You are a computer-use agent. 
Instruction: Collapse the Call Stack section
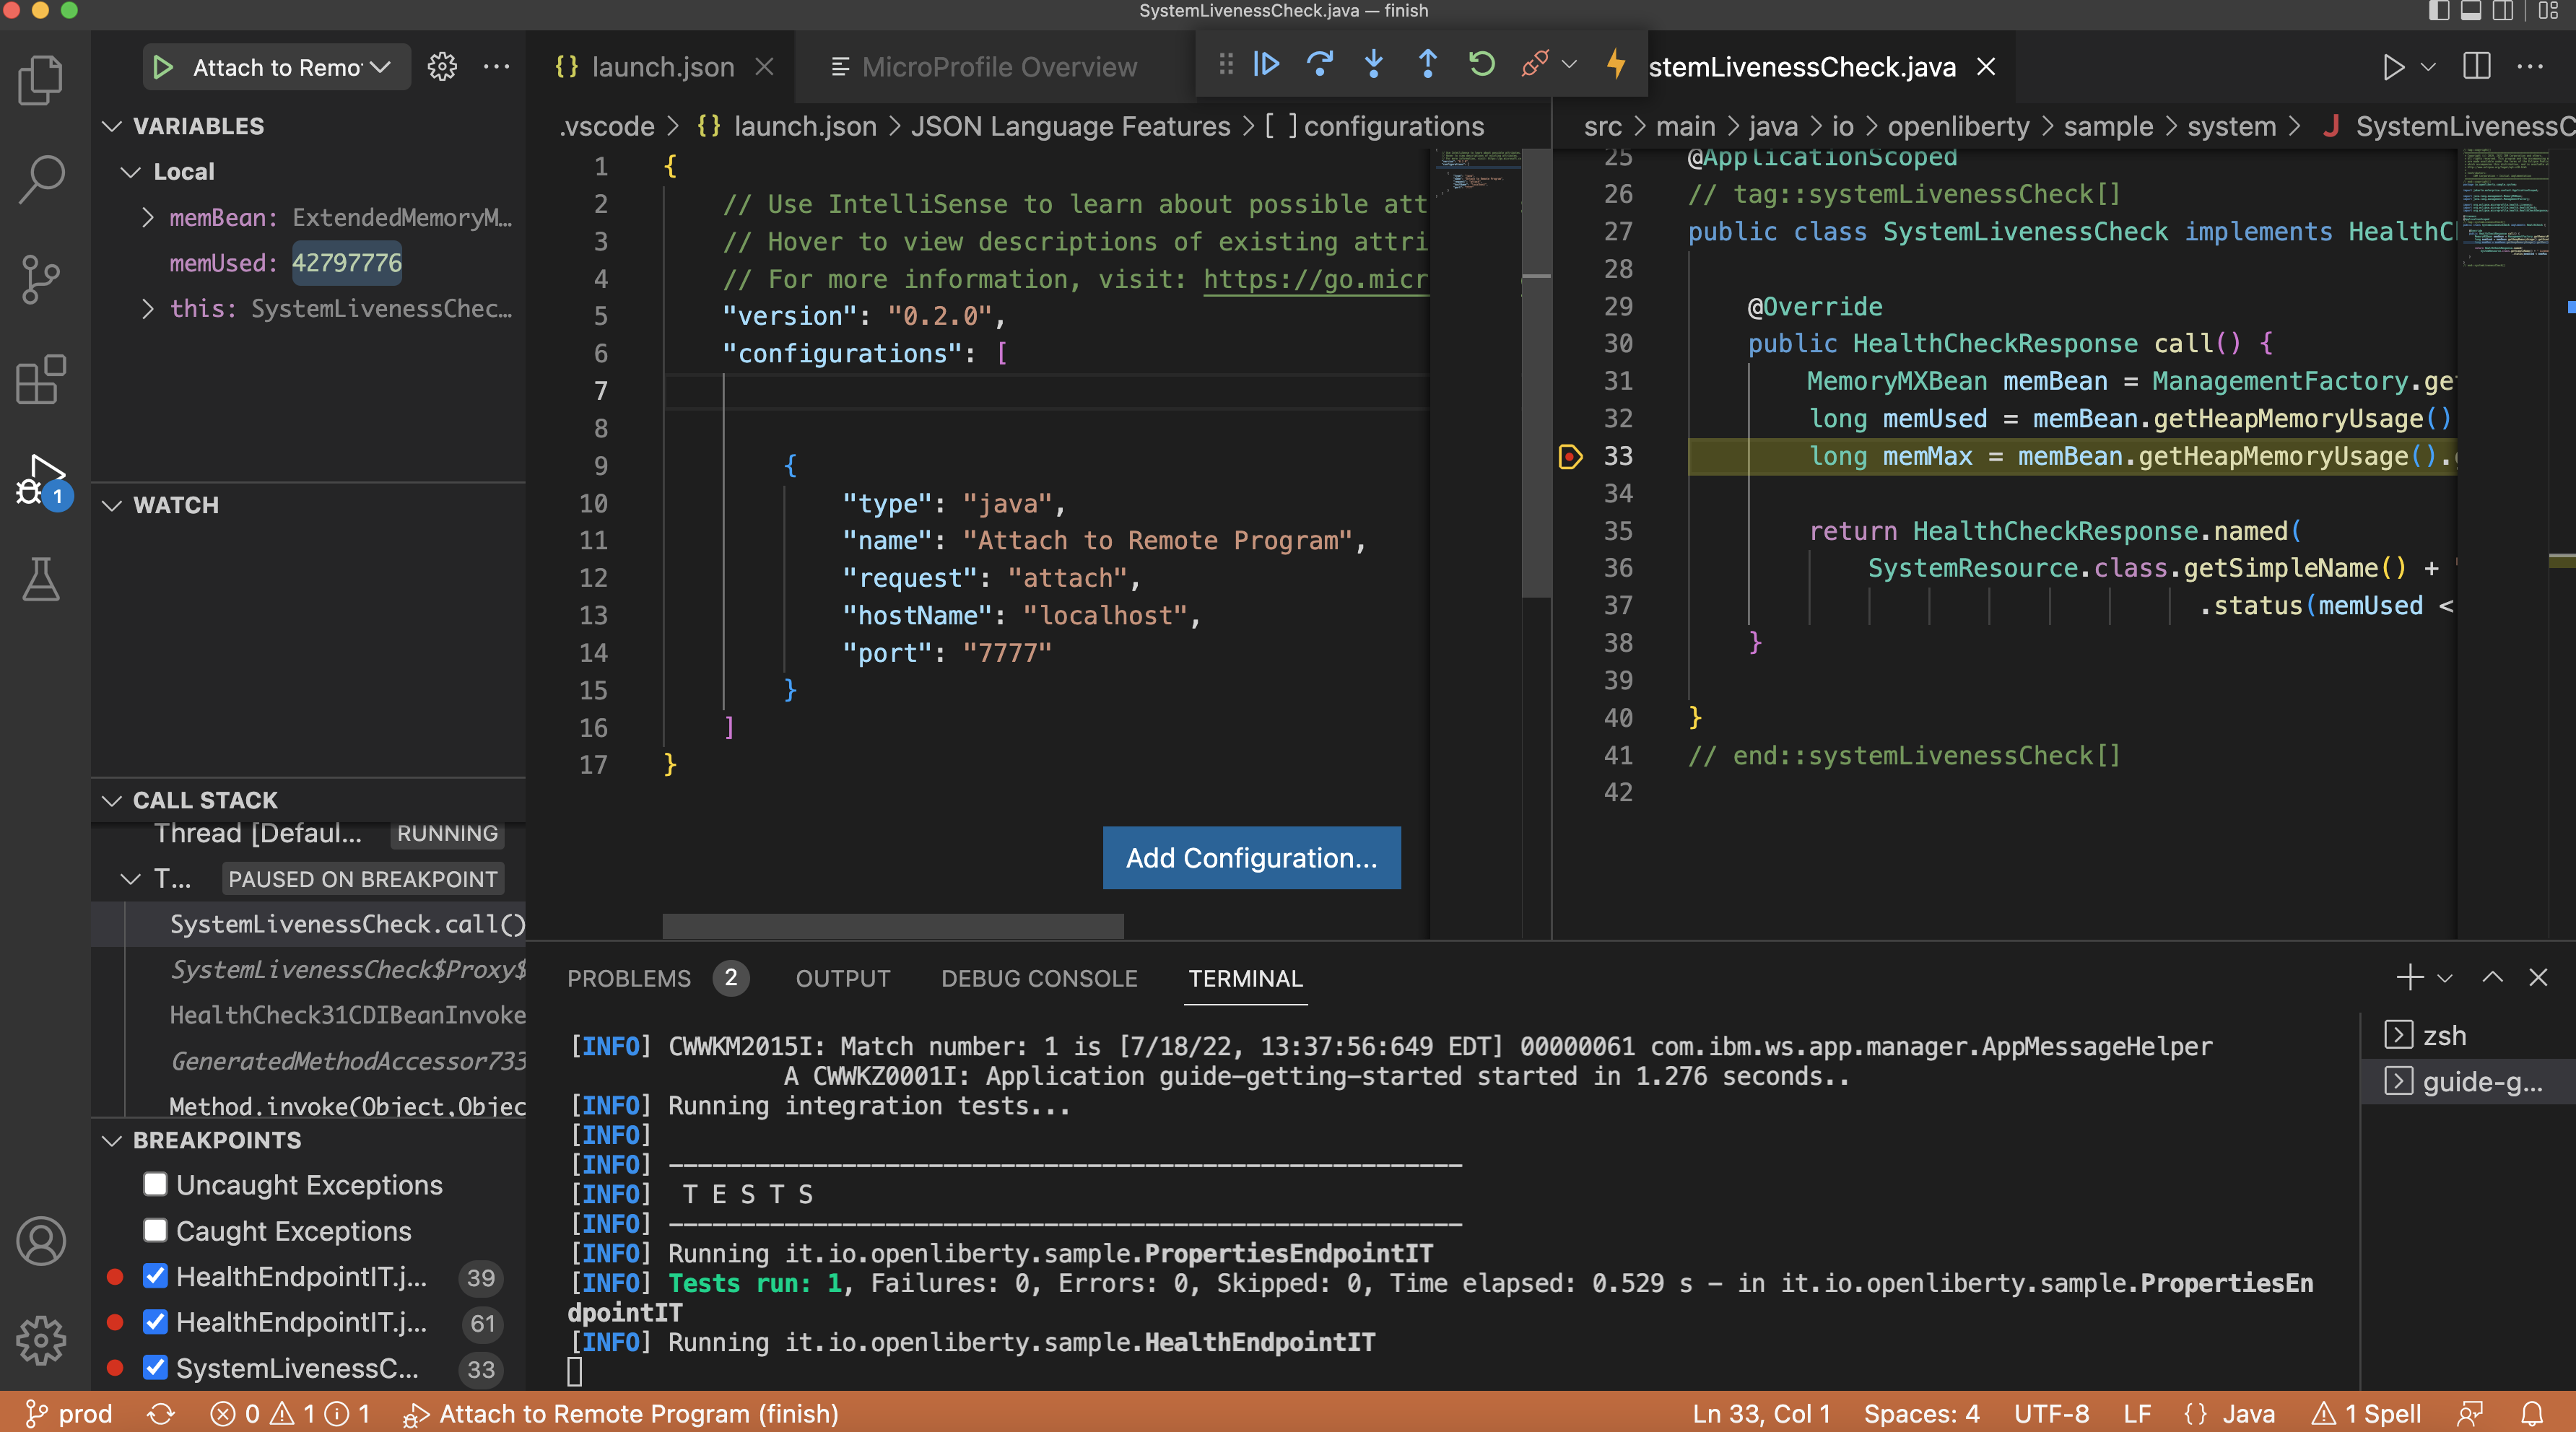click(x=112, y=800)
